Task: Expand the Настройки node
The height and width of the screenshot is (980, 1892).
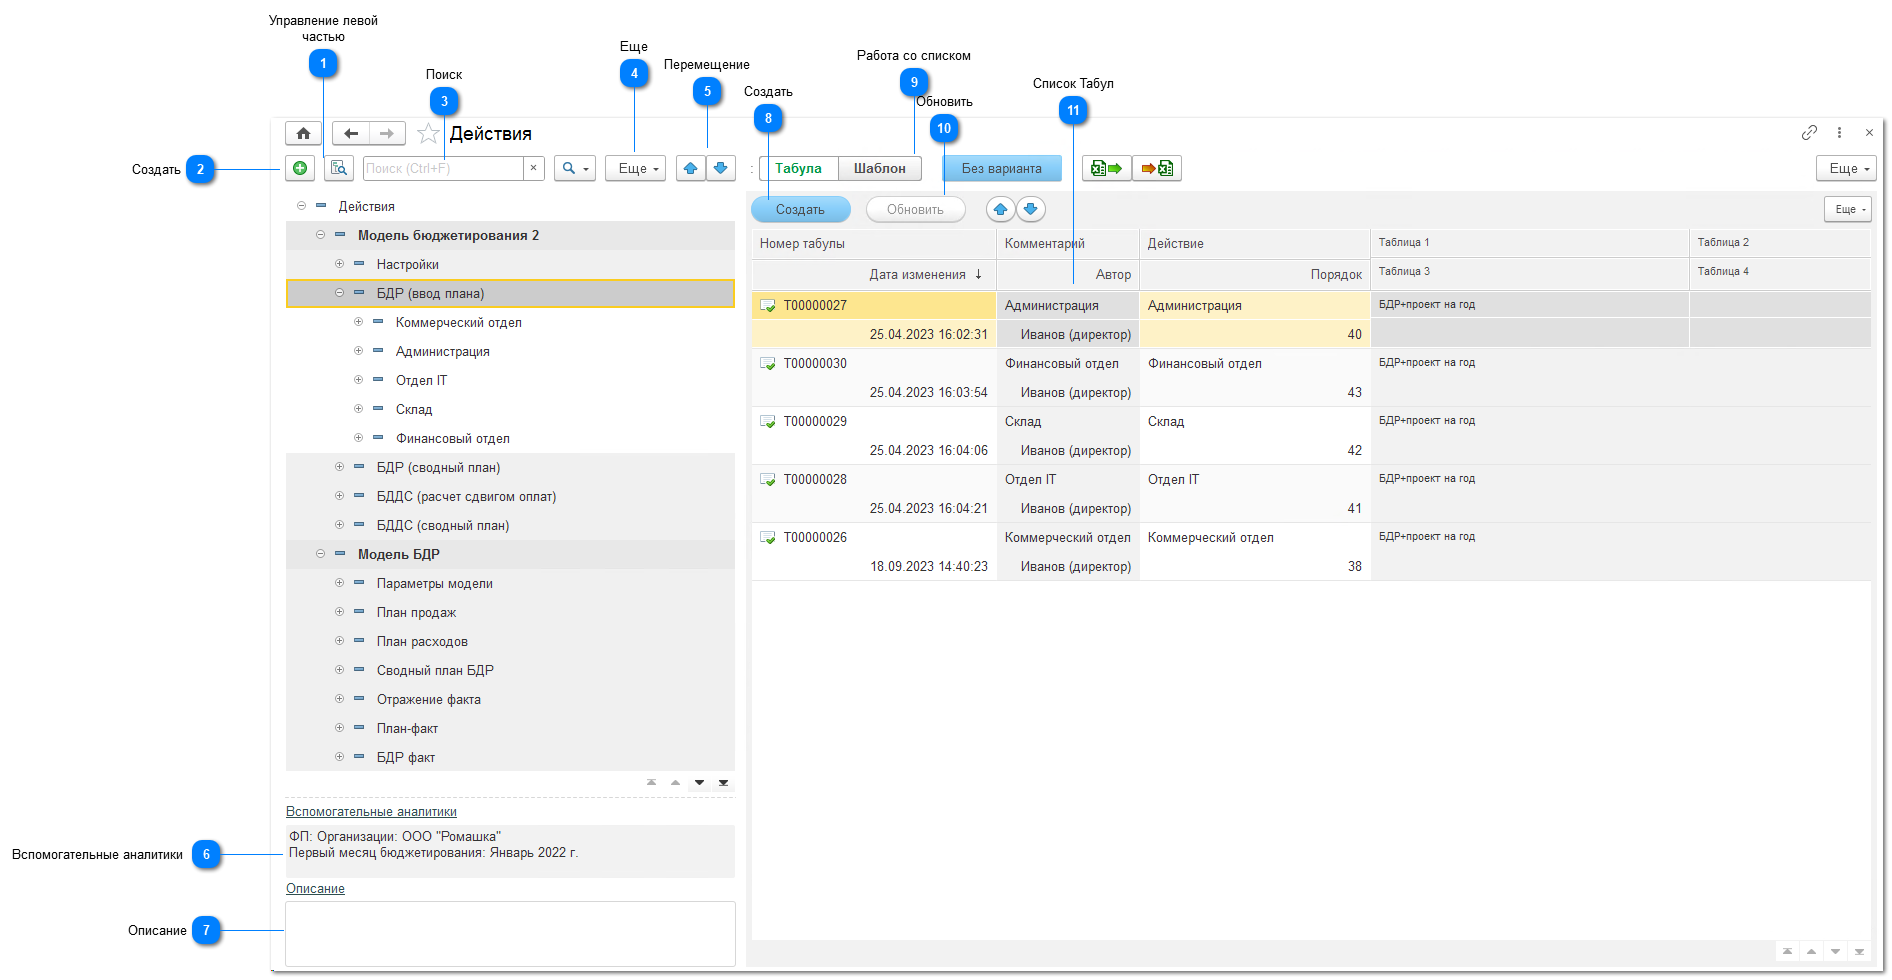Action: (x=339, y=264)
